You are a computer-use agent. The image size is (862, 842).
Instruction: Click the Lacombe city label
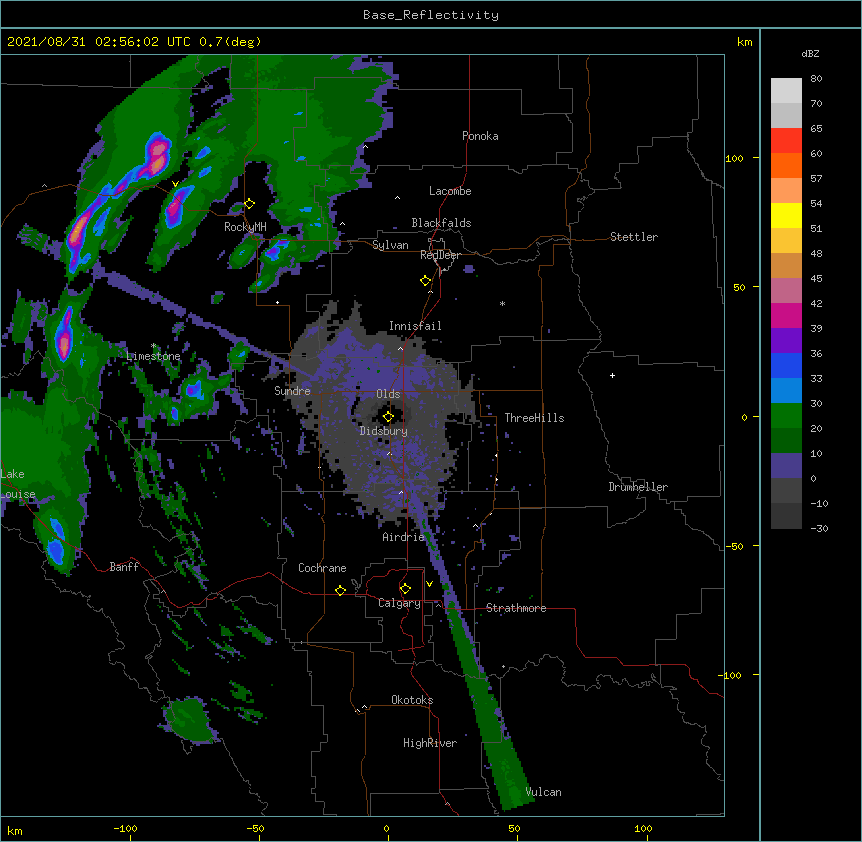click(450, 191)
